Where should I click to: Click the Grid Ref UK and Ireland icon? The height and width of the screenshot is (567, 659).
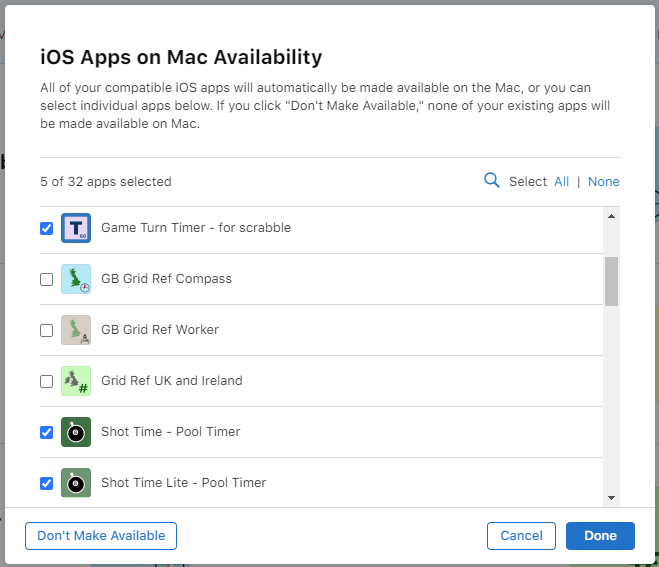click(x=76, y=381)
